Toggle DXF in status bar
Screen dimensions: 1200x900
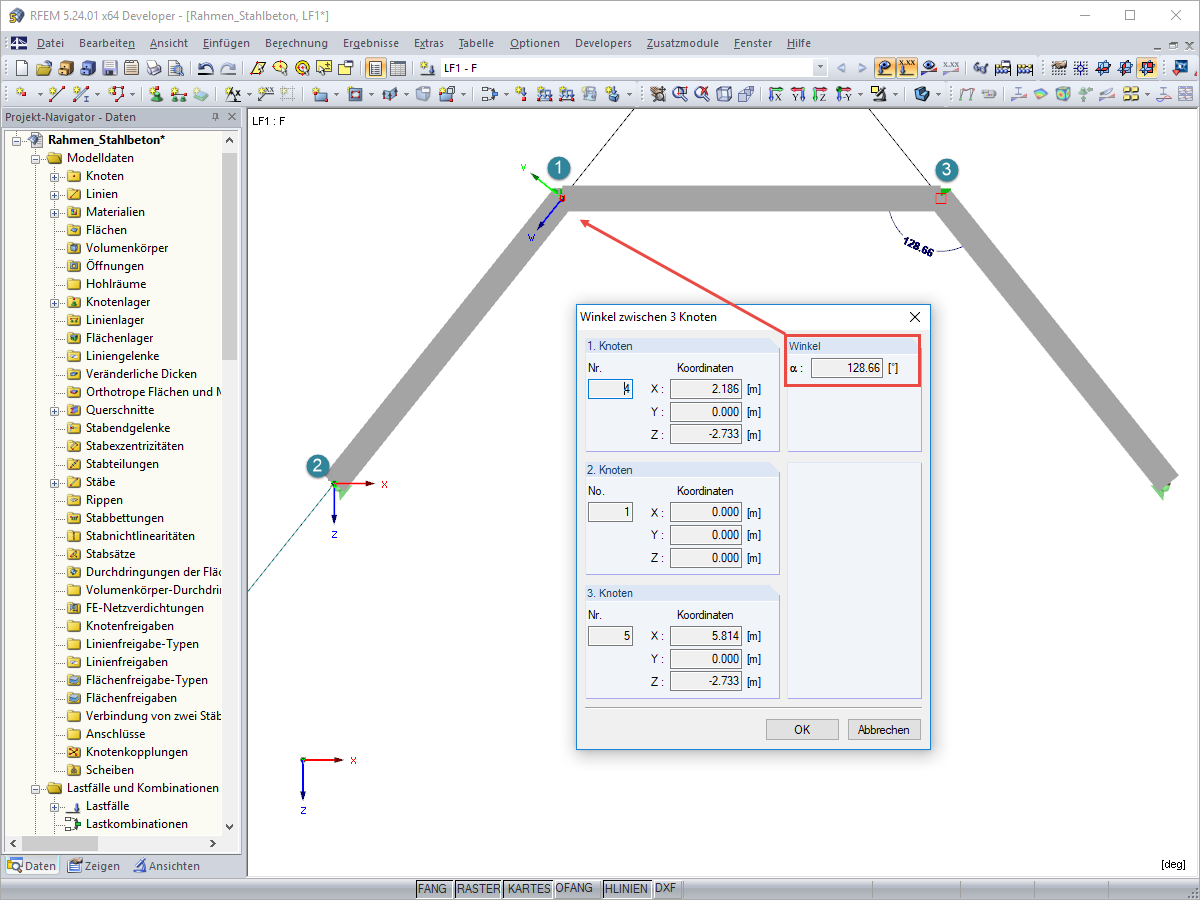point(665,889)
